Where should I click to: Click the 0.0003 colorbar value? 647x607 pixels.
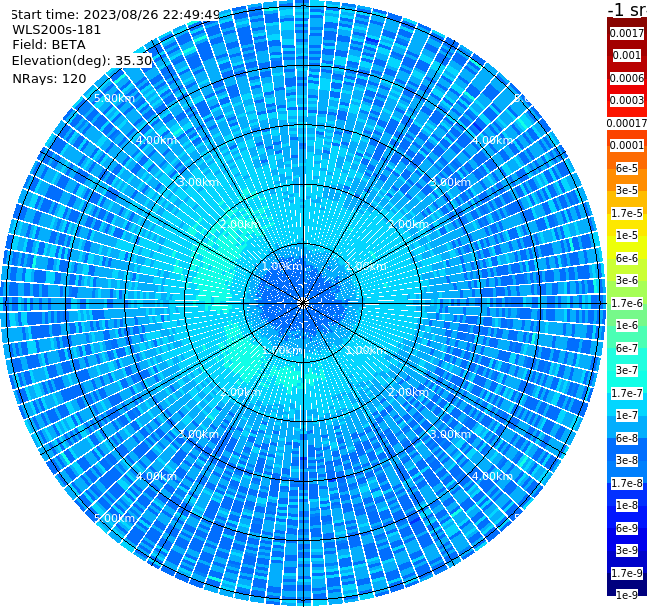point(627,100)
